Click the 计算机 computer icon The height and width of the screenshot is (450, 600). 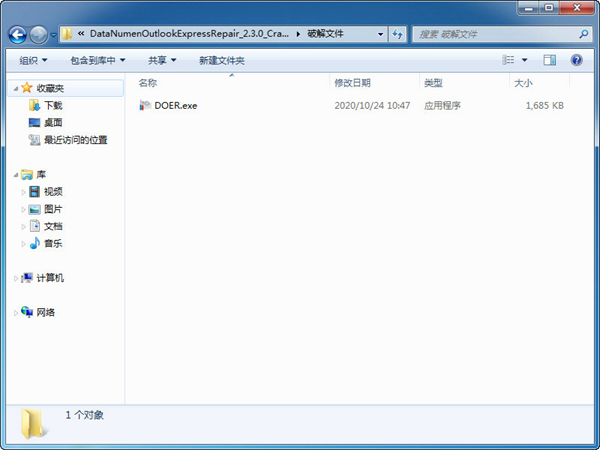pyautogui.click(x=27, y=278)
